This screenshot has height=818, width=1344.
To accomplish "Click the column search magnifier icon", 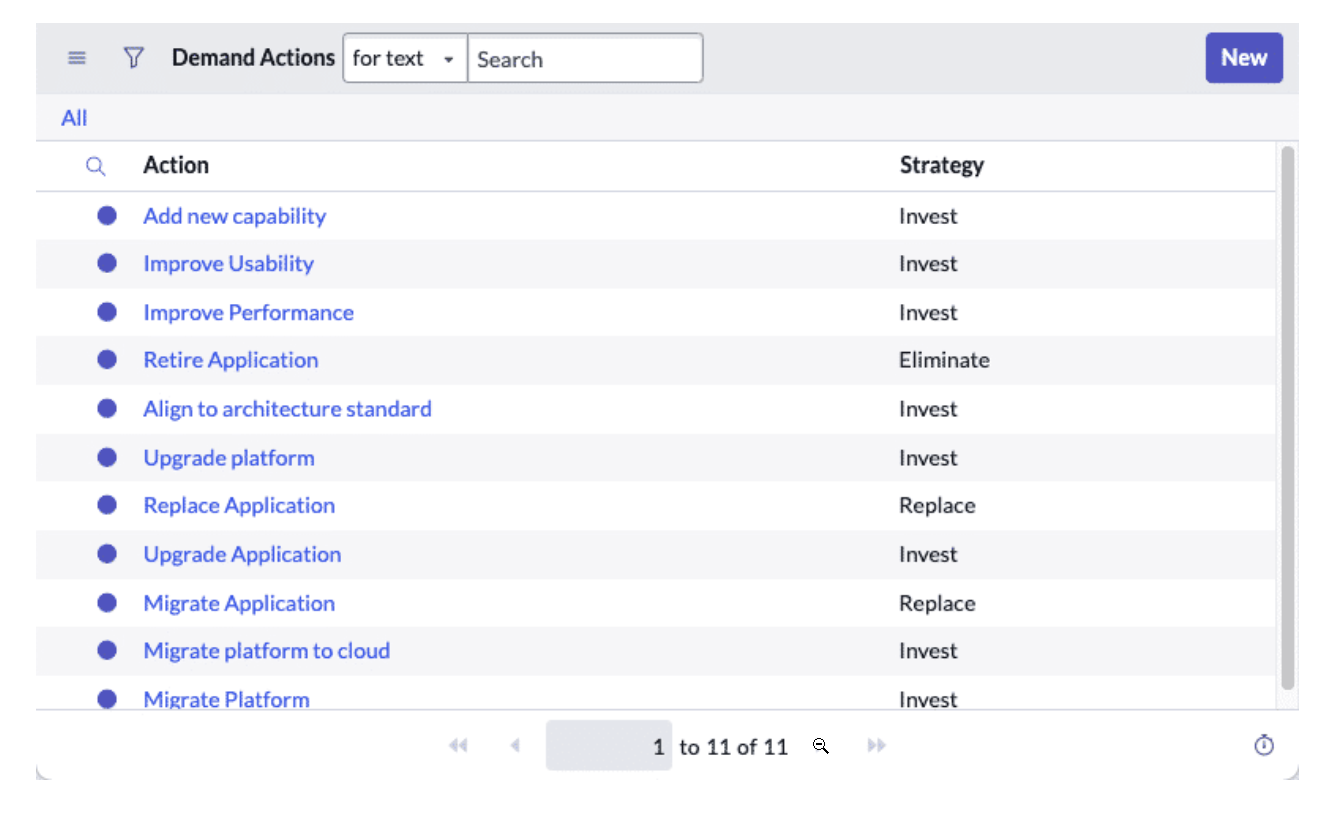I will pyautogui.click(x=96, y=165).
